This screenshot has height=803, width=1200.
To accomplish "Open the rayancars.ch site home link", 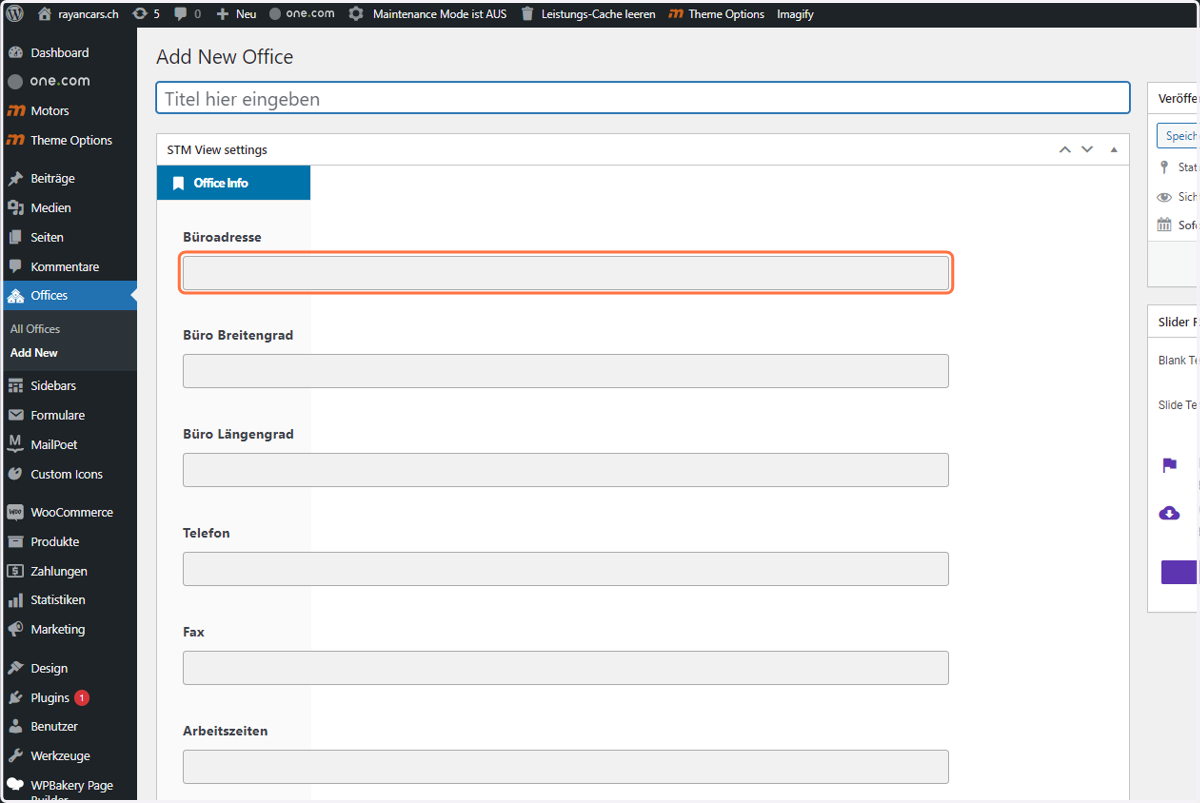I will (x=78, y=14).
